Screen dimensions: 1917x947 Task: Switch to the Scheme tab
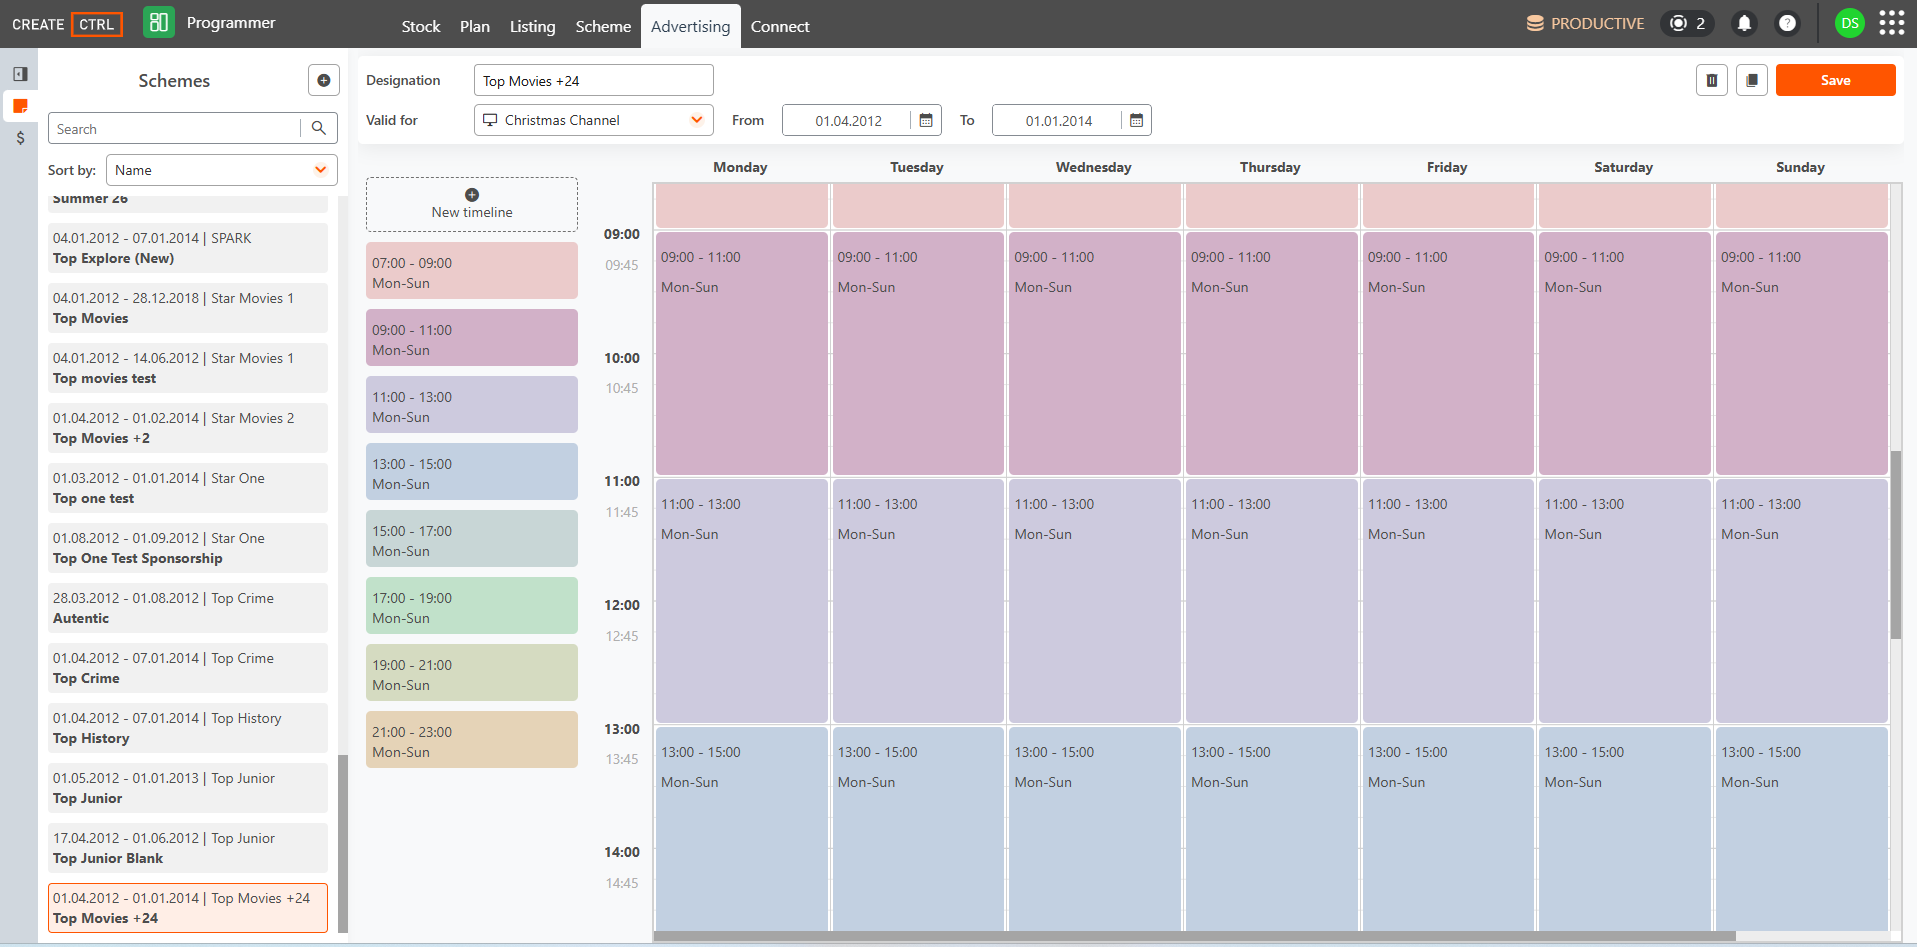click(x=603, y=26)
